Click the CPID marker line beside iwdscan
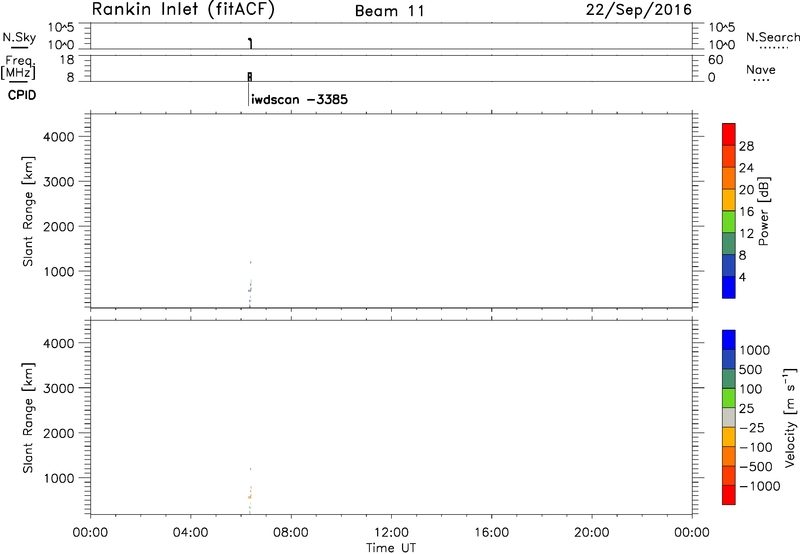Image resolution: width=800 pixels, height=554 pixels. click(248, 94)
